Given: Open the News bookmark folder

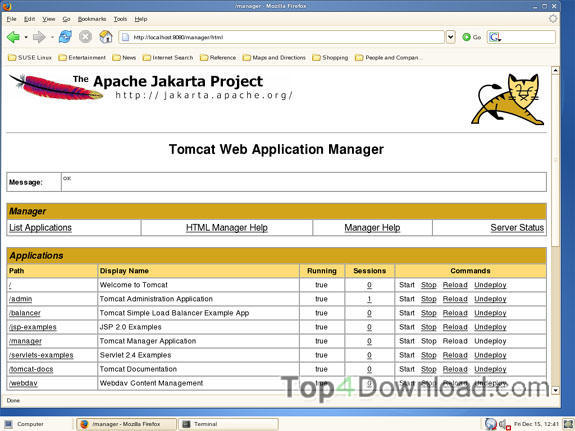Looking at the screenshot, I should point(124,58).
